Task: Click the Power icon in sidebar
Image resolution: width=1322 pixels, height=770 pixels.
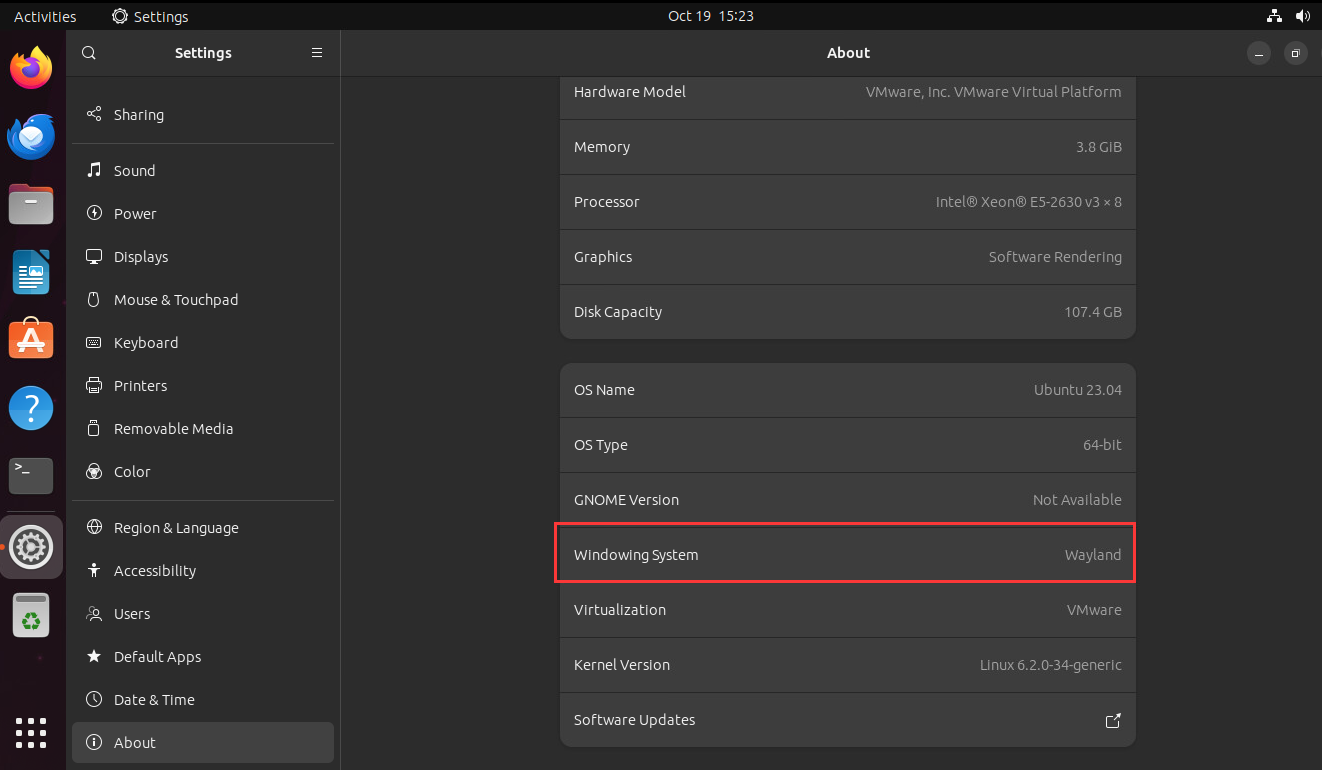Action: tap(94, 213)
